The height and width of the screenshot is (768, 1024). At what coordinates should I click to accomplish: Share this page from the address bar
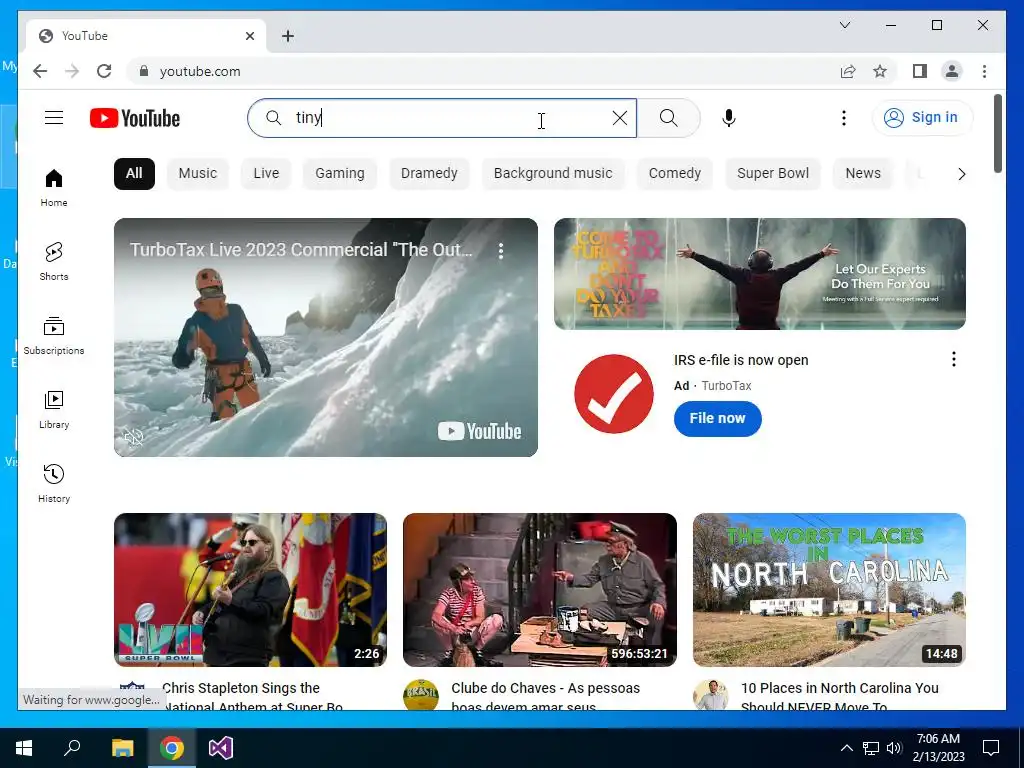coord(848,71)
